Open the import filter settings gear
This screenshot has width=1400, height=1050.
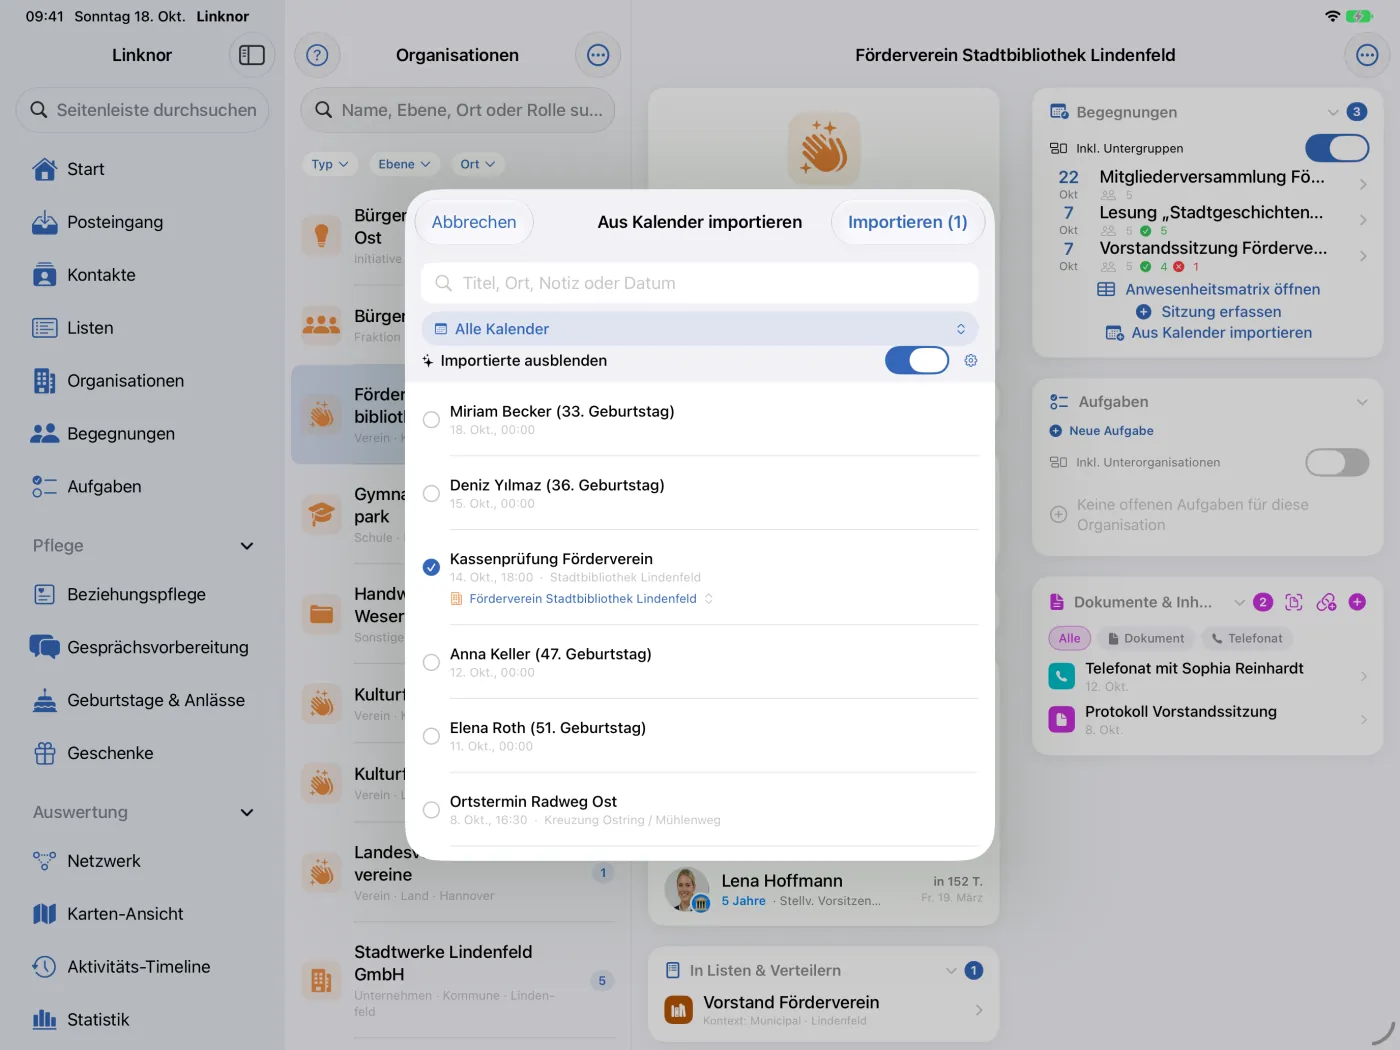click(970, 361)
